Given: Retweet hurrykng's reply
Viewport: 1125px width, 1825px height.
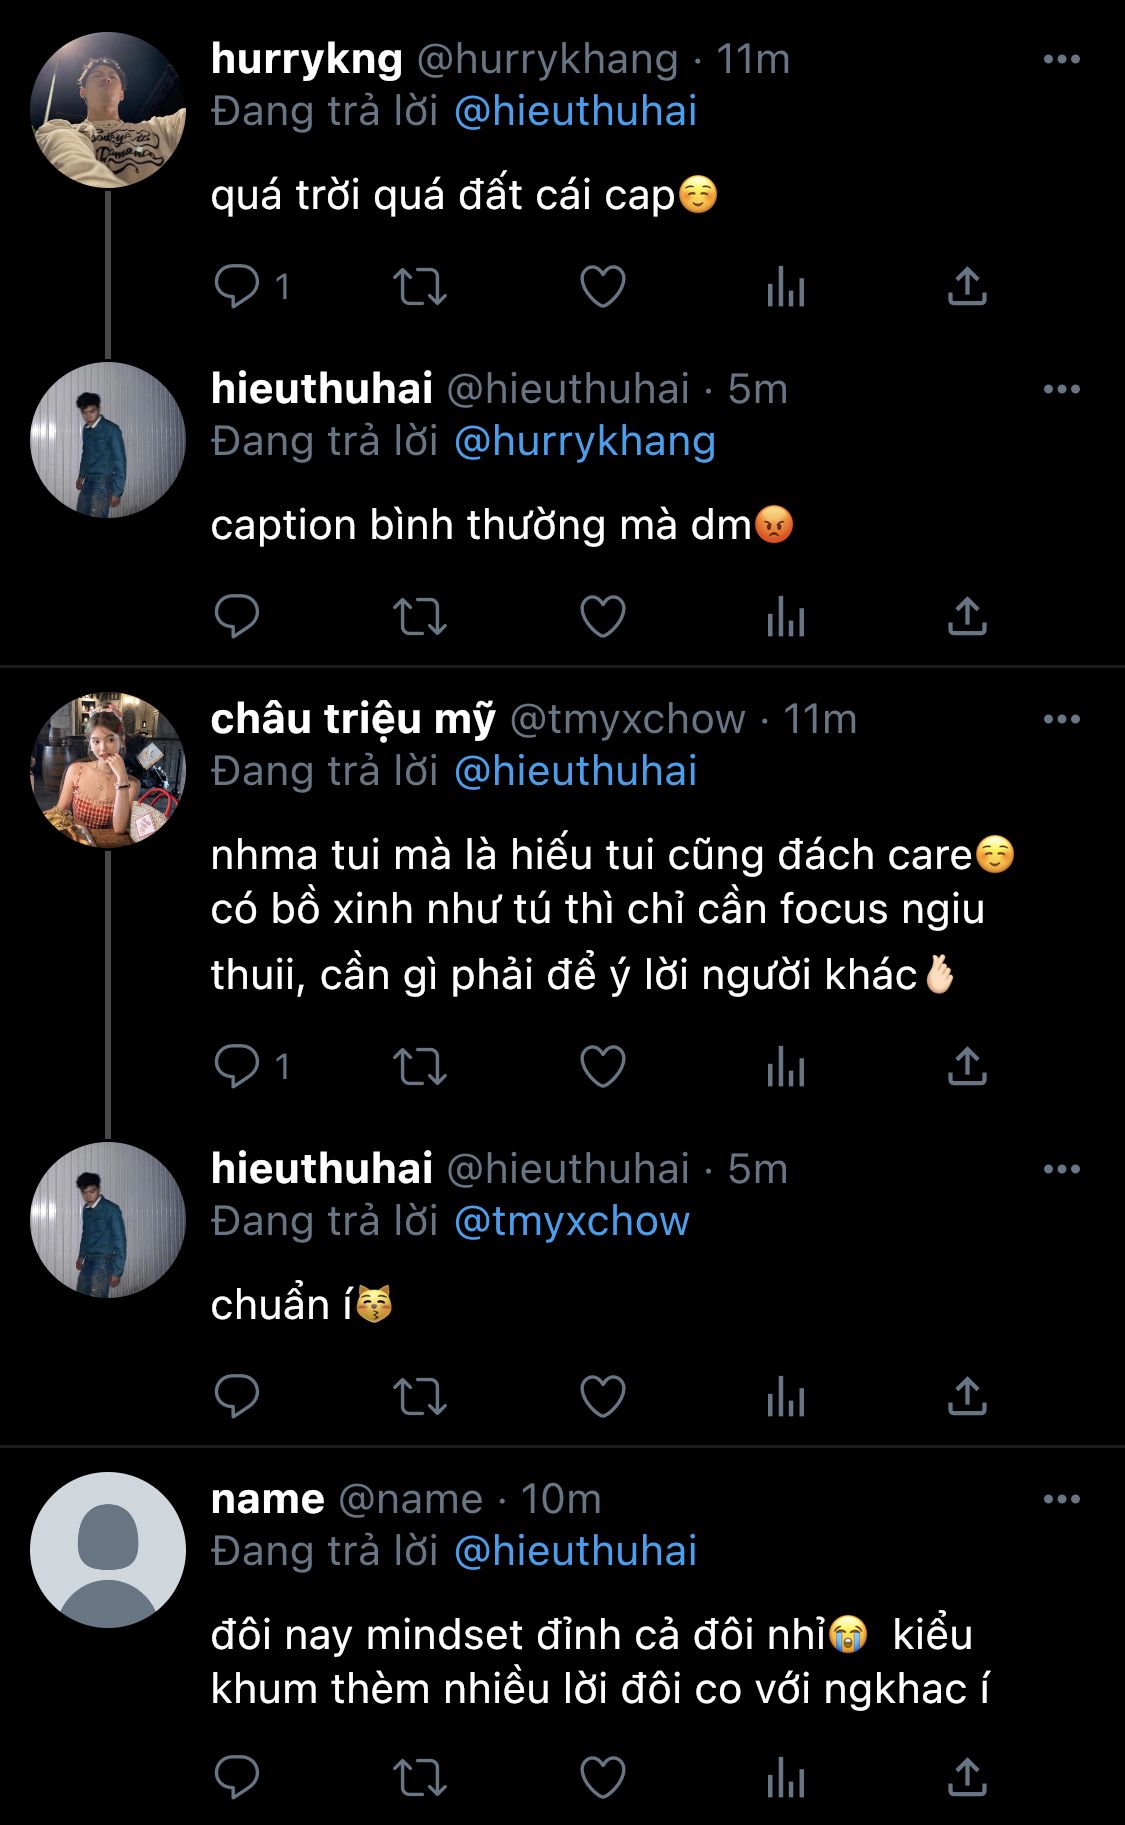Looking at the screenshot, I should click(x=419, y=287).
